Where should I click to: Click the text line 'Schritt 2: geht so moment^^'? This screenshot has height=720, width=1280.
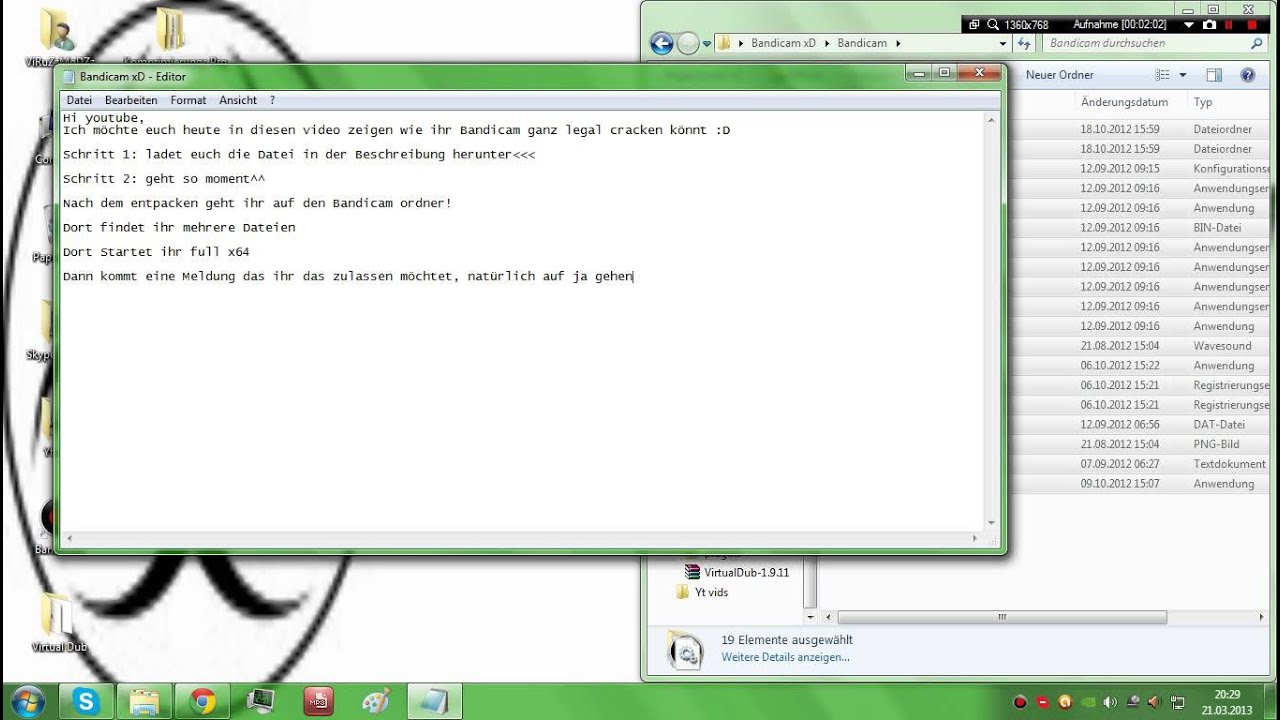[164, 179]
